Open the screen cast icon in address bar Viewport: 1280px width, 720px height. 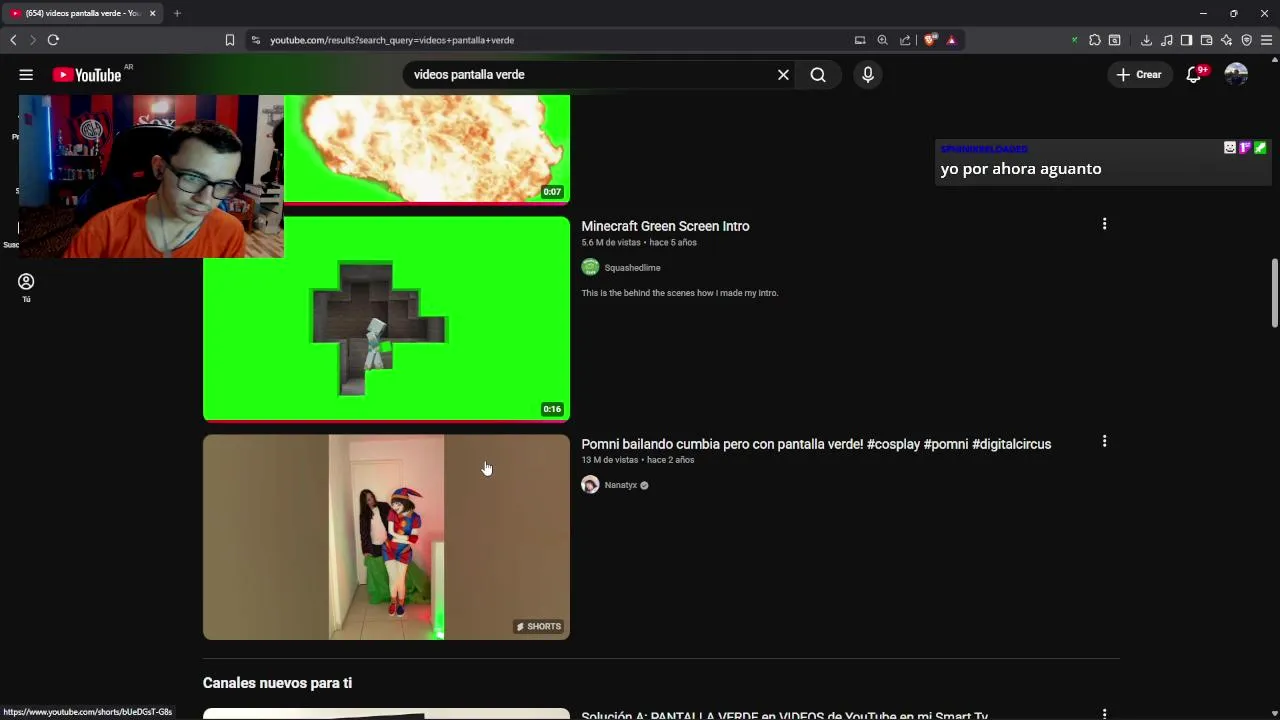point(860,40)
